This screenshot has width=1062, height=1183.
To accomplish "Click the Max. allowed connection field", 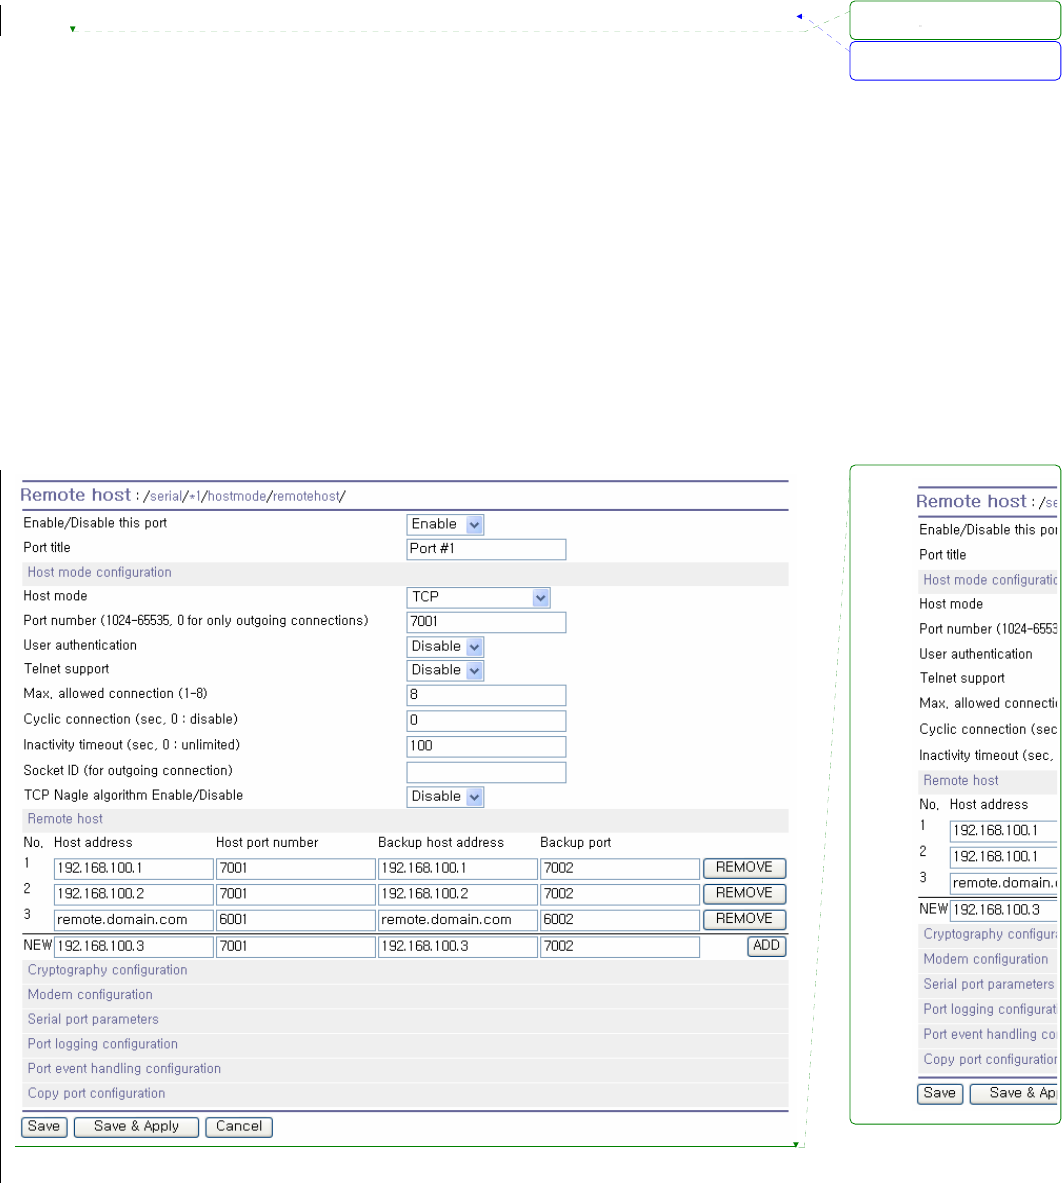I will [486, 695].
